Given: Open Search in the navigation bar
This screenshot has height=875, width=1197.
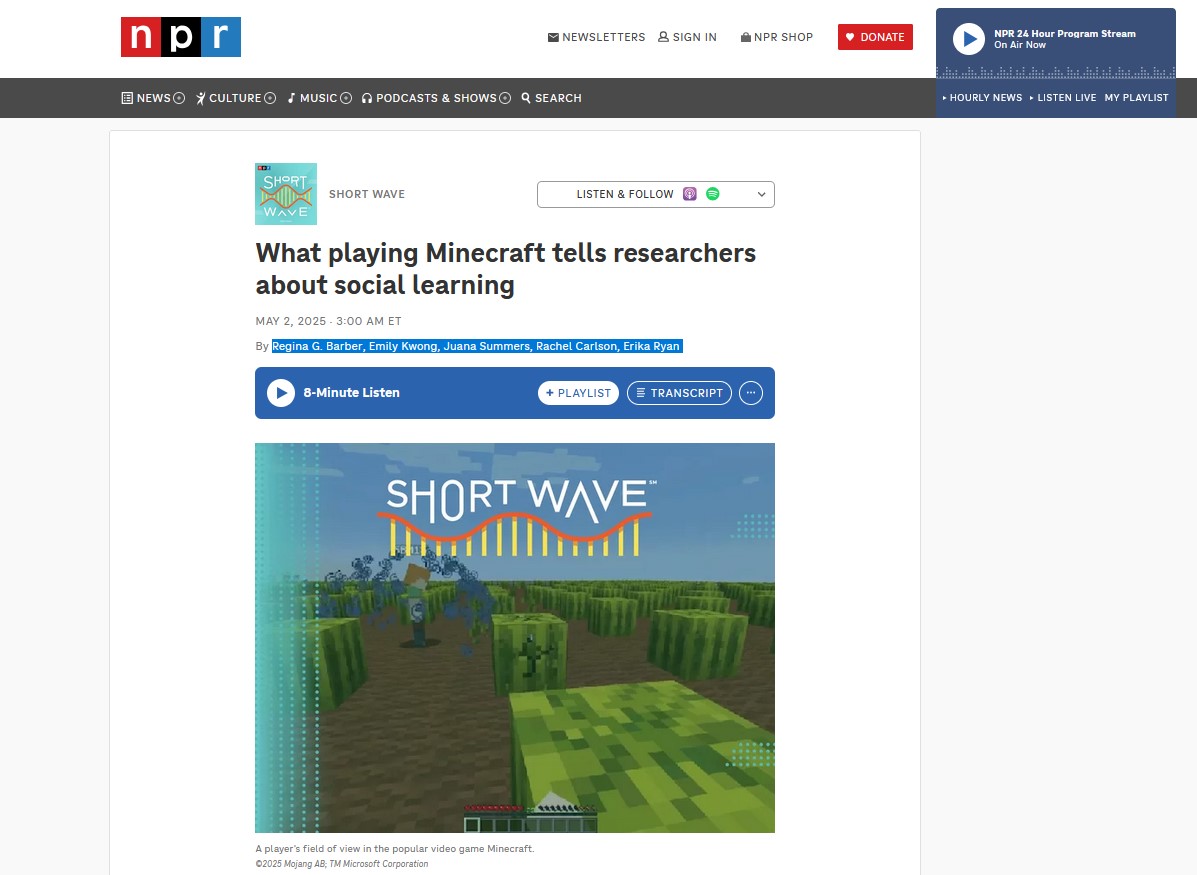Looking at the screenshot, I should coord(551,98).
